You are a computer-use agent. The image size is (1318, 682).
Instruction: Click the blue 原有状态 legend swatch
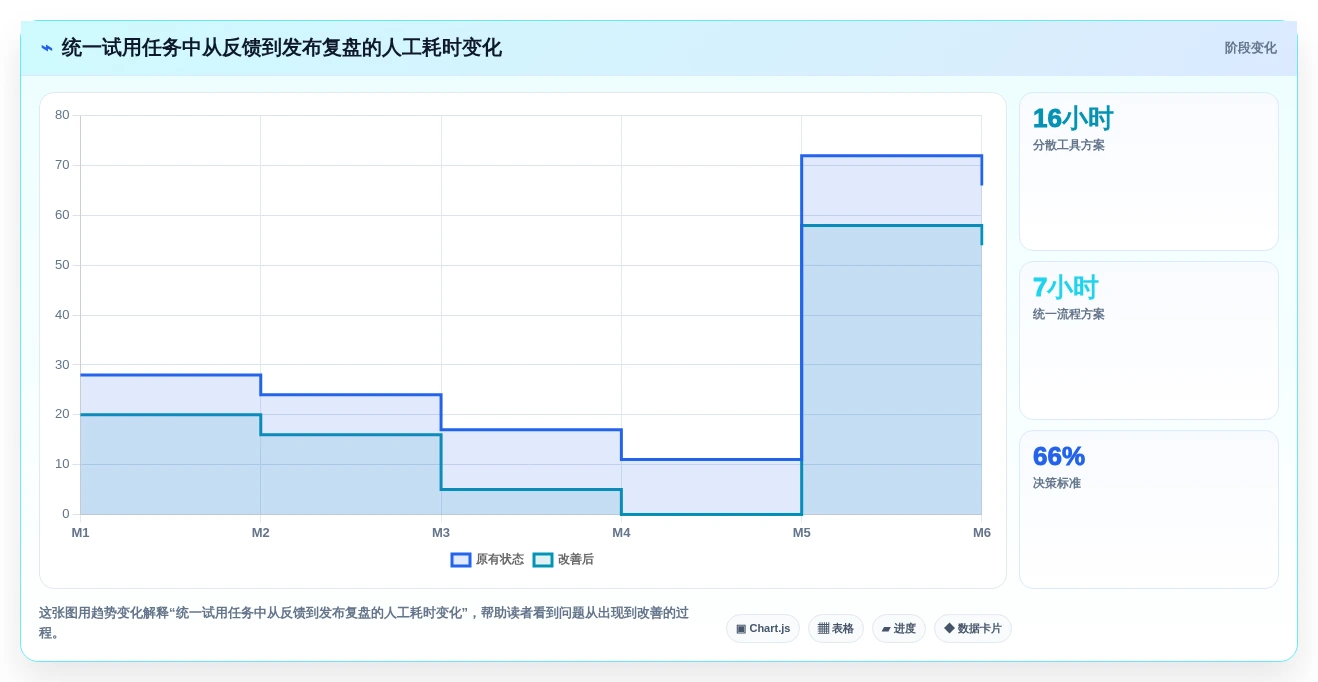click(461, 560)
